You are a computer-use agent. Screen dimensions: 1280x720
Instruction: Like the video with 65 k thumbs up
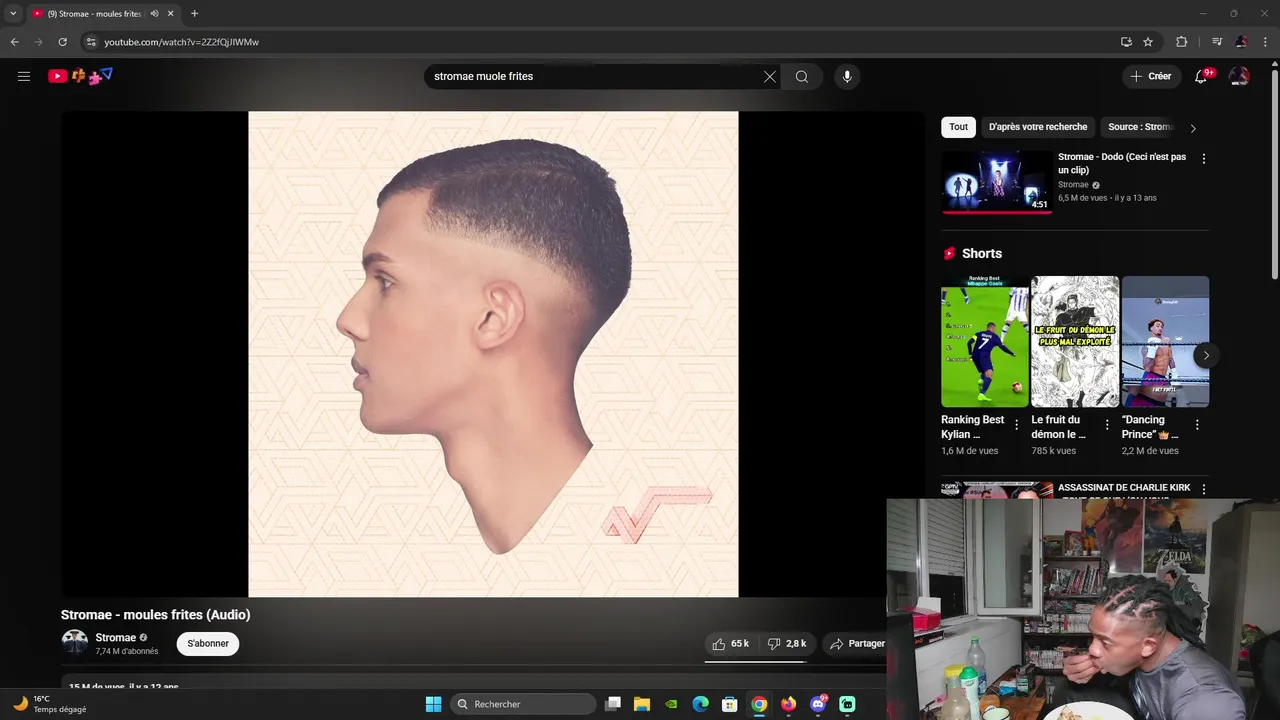point(730,644)
